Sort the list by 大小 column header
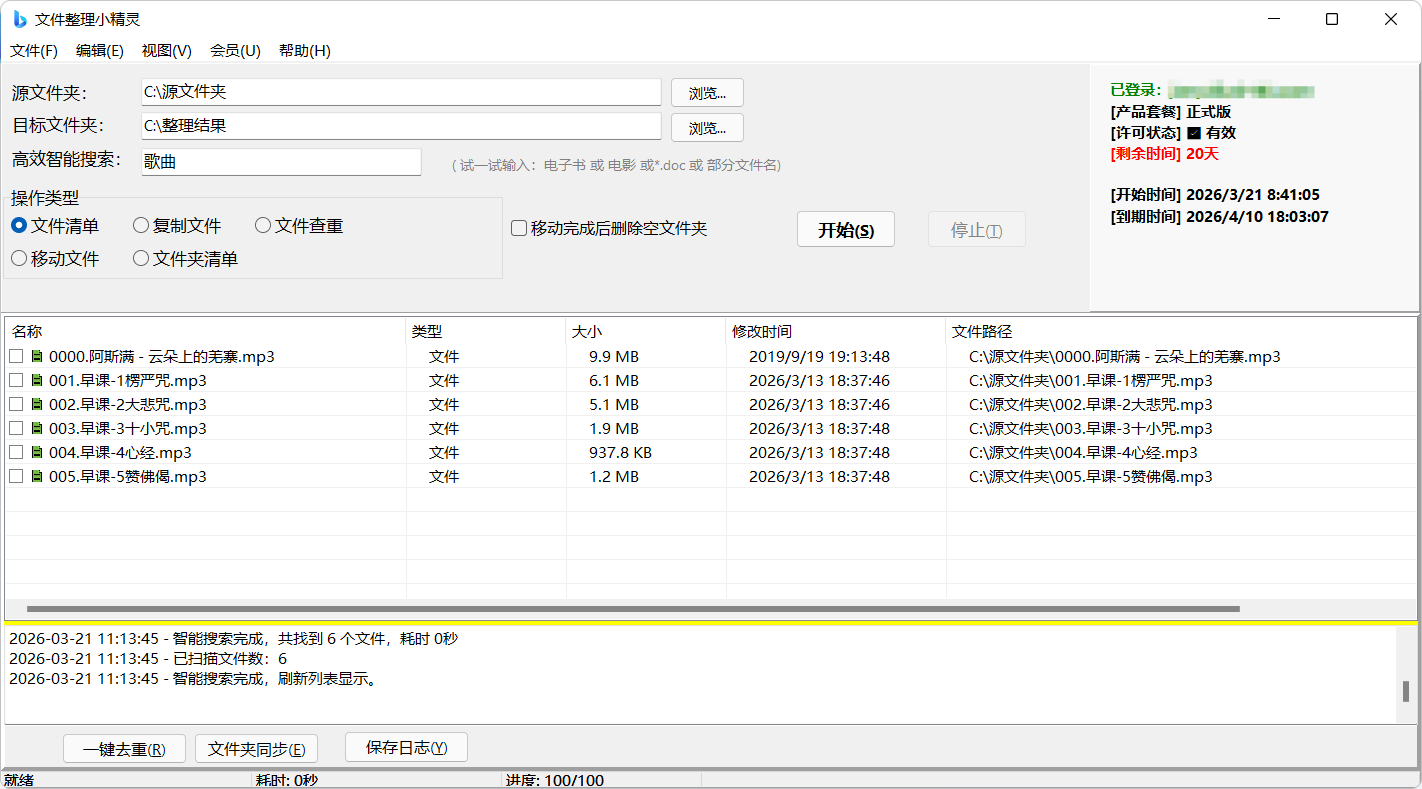The width and height of the screenshot is (1422, 789). pyautogui.click(x=645, y=331)
